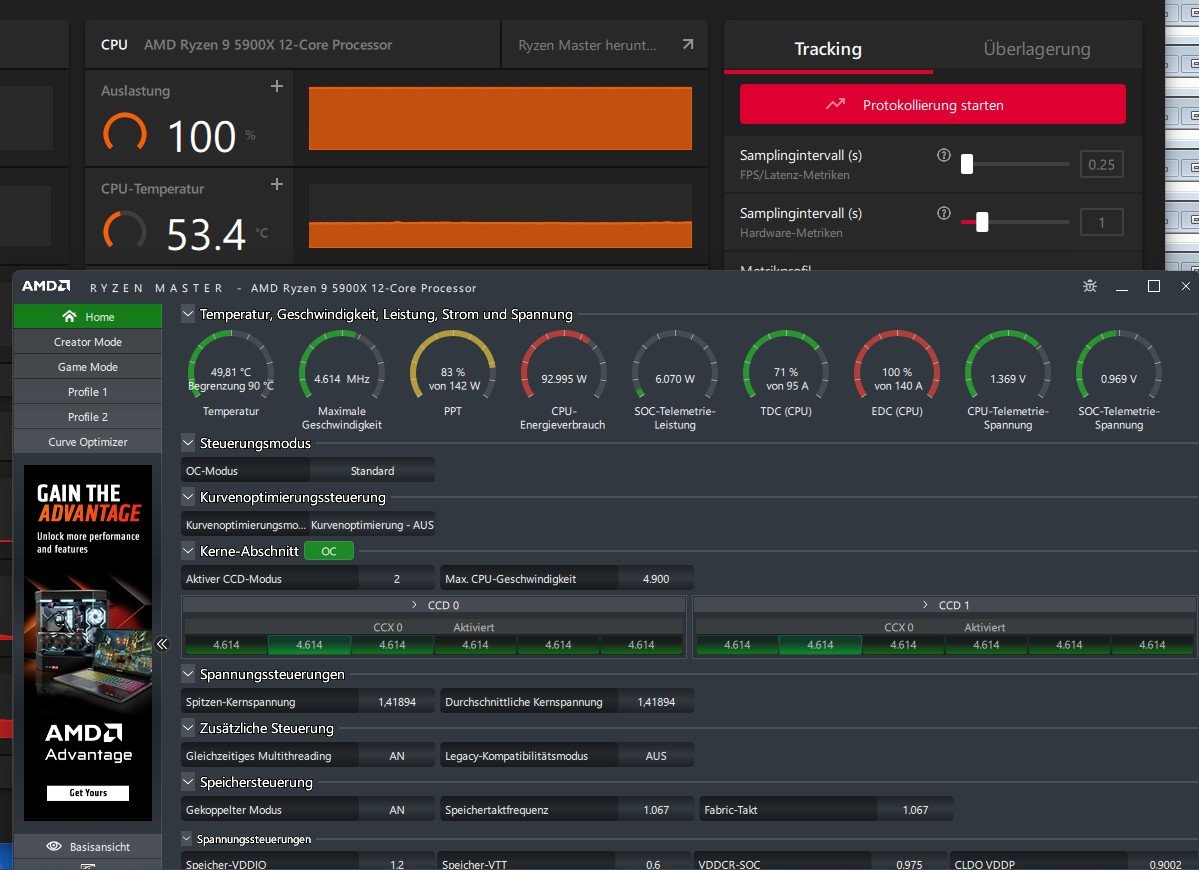Collapse the Speichersteuerung section
The image size is (1199, 870).
[x=187, y=781]
